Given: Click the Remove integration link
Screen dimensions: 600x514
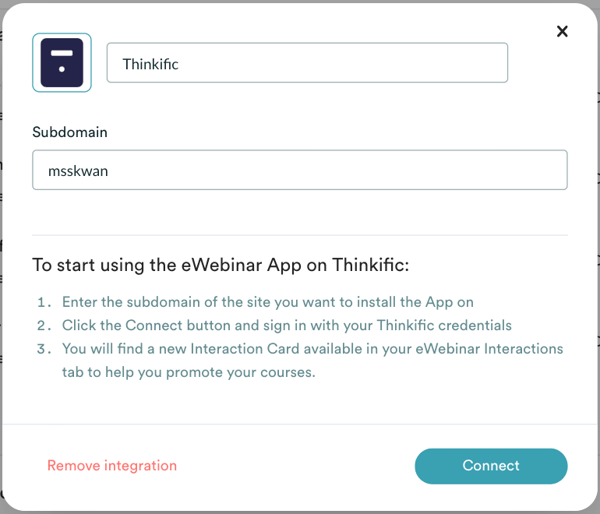Looking at the screenshot, I should tap(112, 465).
